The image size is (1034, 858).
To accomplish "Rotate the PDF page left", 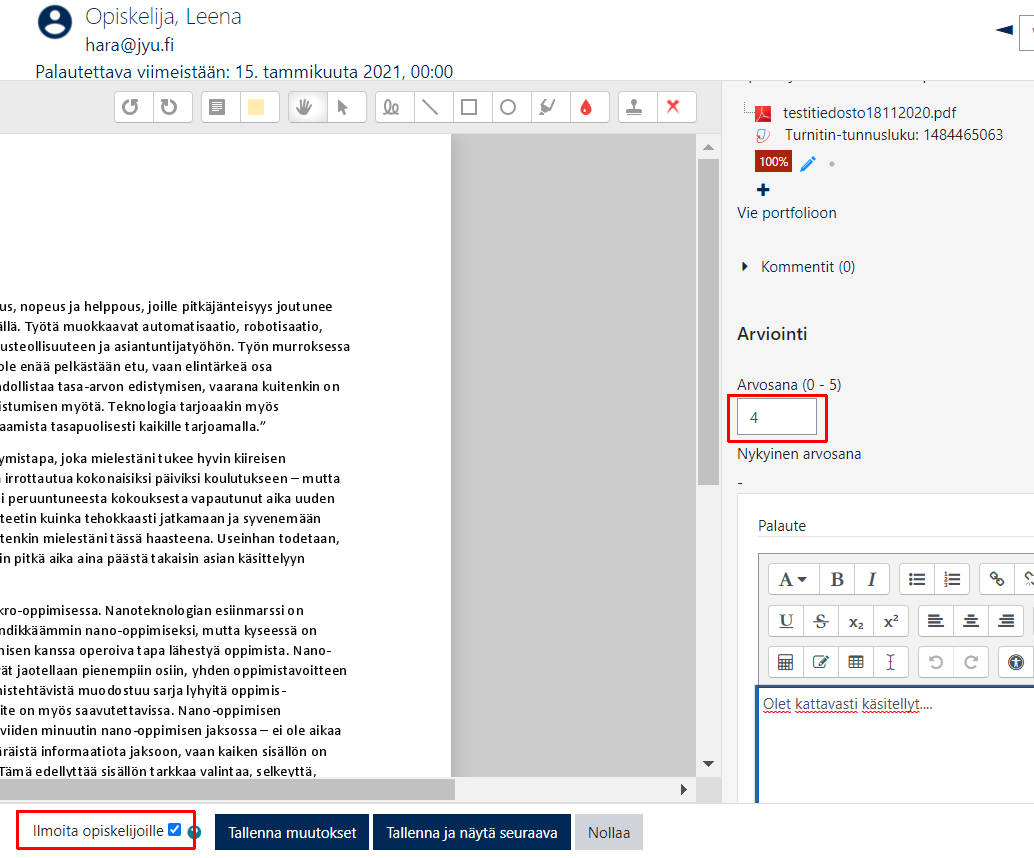I will pyautogui.click(x=130, y=107).
